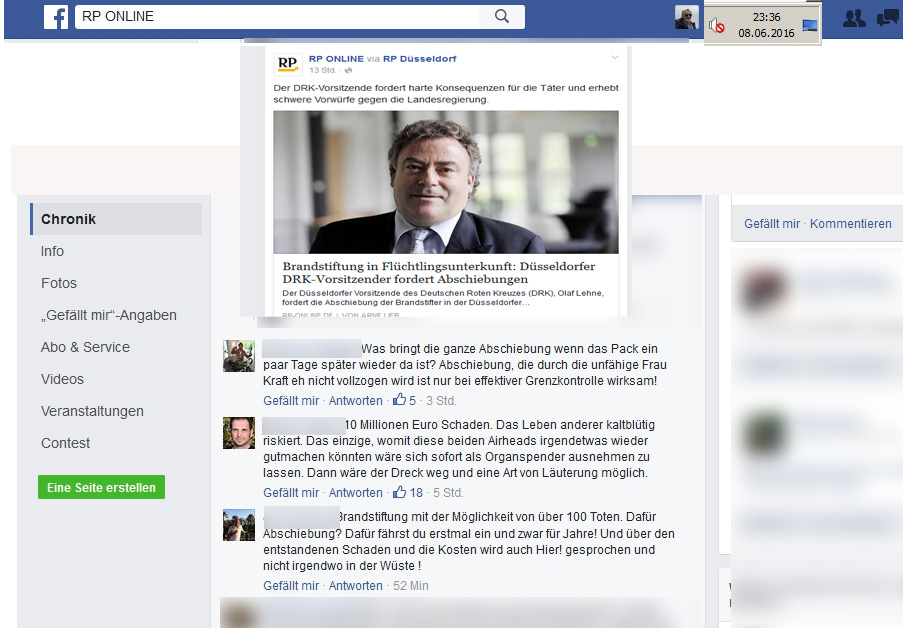This screenshot has height=628, width=903.
Task: Click Gefällt mir in the right column
Action: (772, 224)
